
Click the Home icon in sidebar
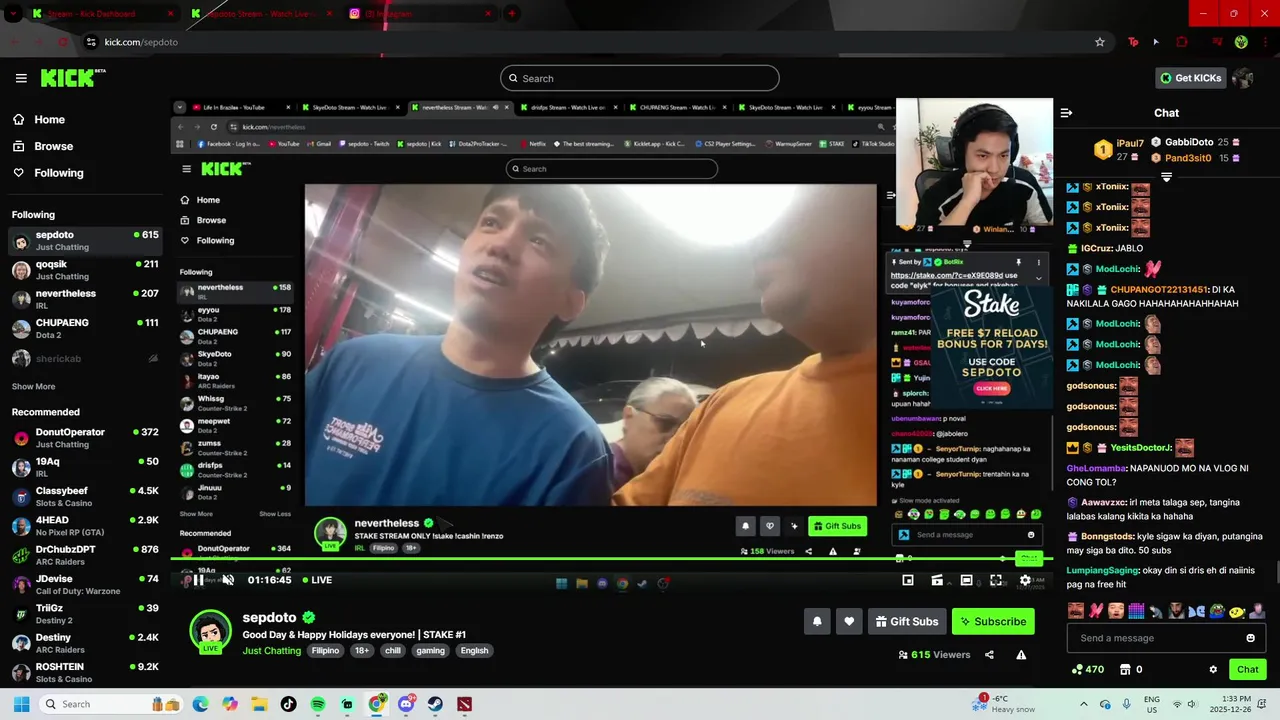[19, 119]
